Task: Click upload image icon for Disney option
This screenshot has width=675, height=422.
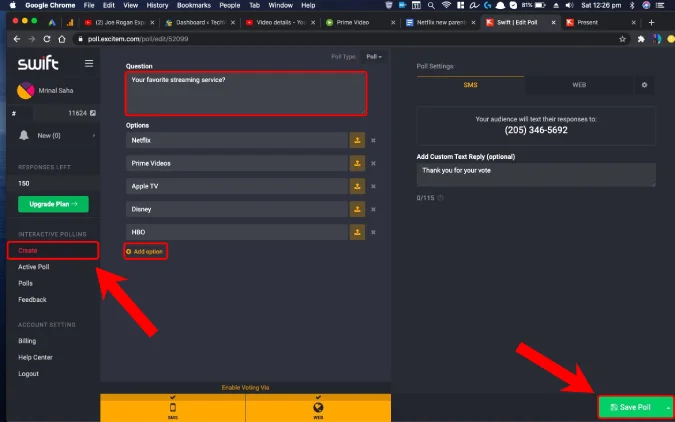Action: pos(357,209)
